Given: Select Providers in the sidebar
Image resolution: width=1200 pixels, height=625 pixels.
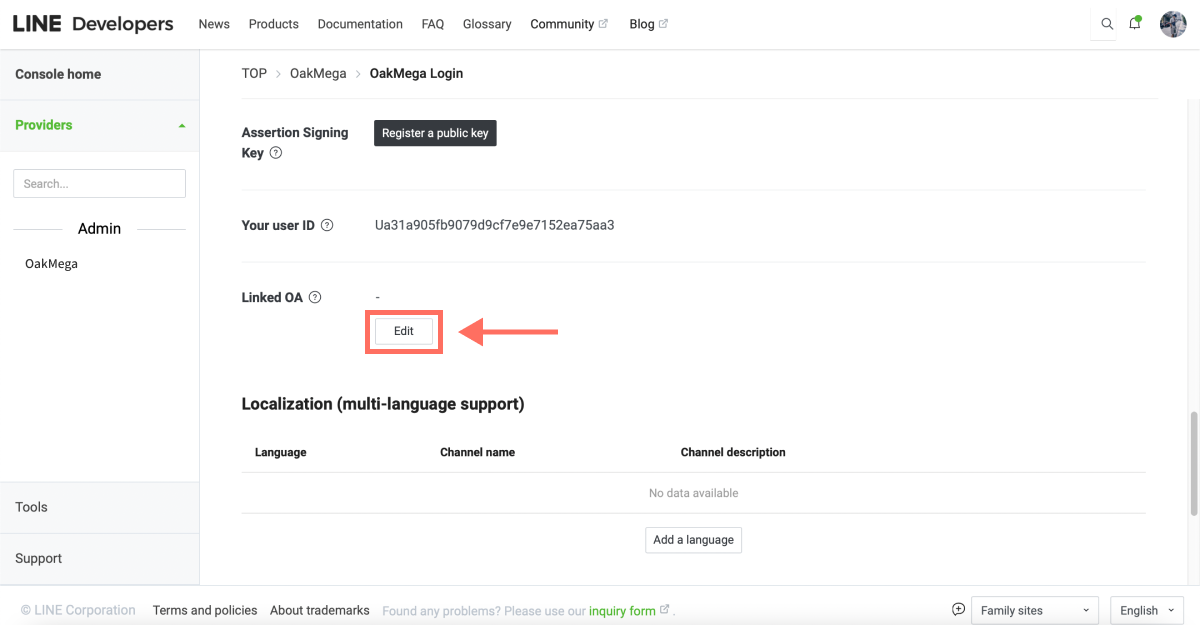Looking at the screenshot, I should tap(44, 125).
